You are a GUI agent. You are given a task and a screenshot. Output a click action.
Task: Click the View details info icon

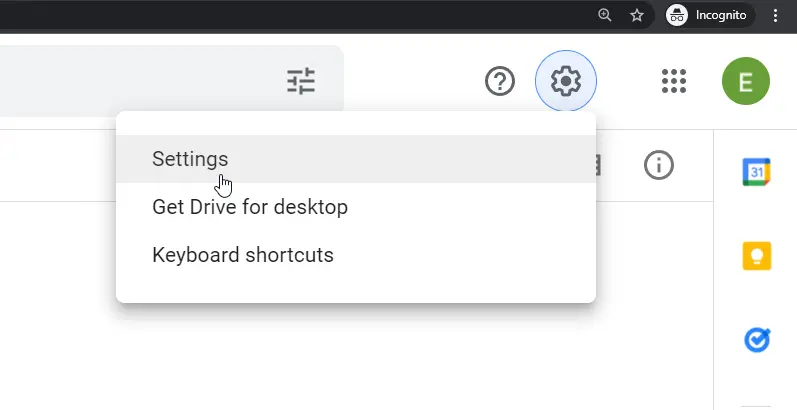[x=659, y=165]
